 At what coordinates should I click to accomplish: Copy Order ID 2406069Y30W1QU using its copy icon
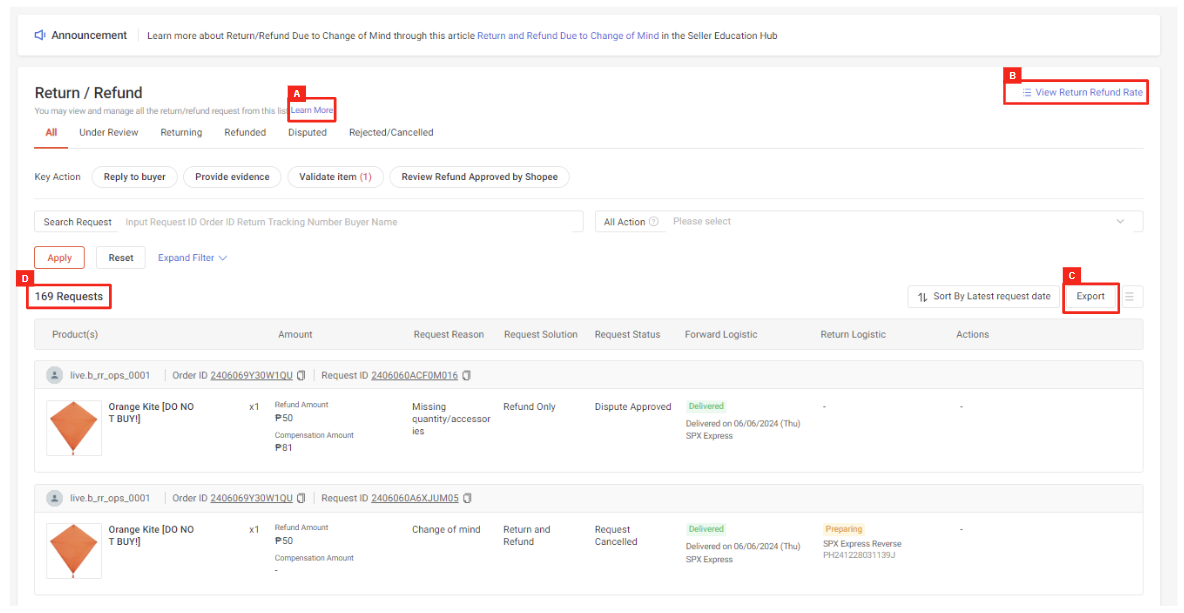pos(302,374)
